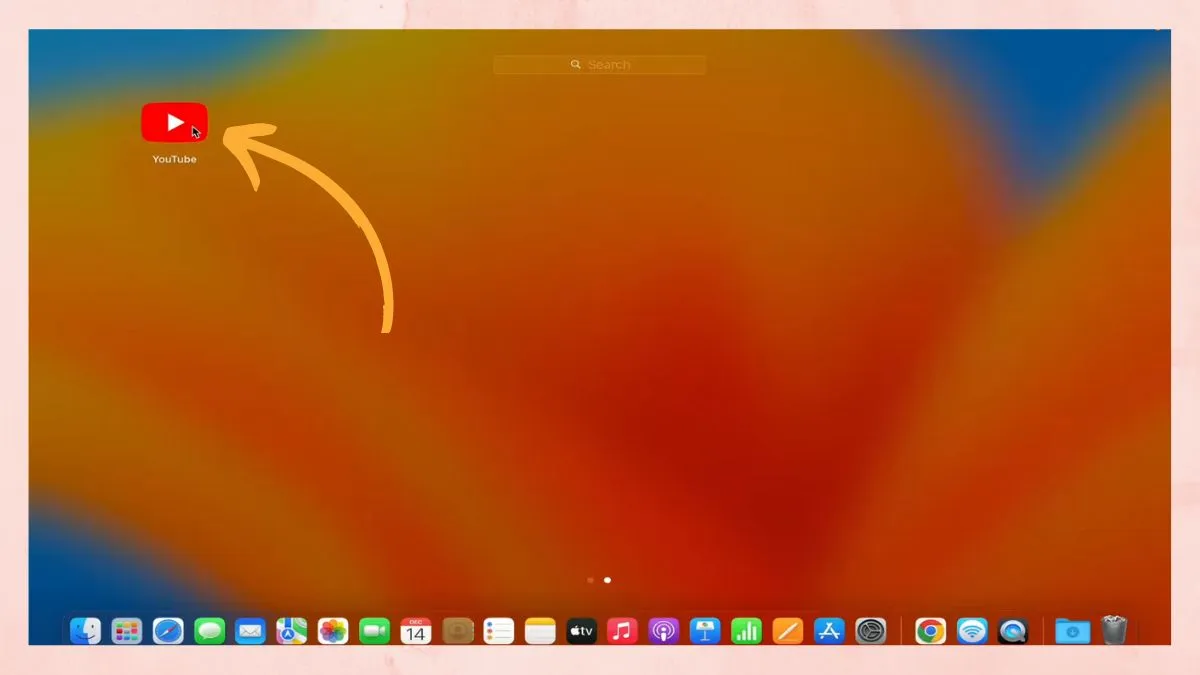The image size is (1200, 675).
Task: Launch the Podcasts app
Action: pos(665,631)
